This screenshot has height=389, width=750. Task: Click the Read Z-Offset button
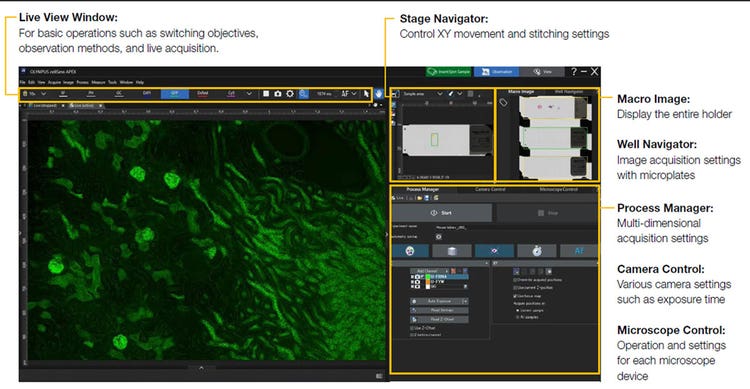pyautogui.click(x=440, y=319)
